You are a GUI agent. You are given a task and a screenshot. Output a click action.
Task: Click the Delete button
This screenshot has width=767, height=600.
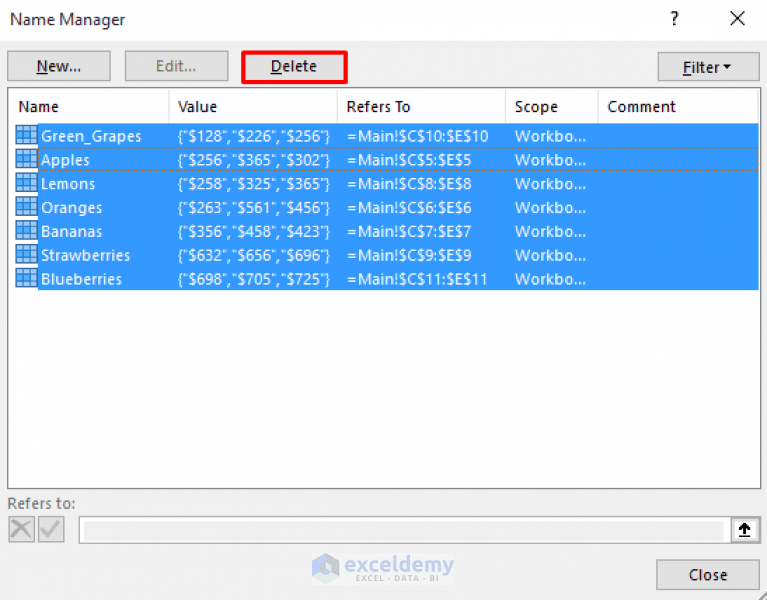[x=294, y=67]
